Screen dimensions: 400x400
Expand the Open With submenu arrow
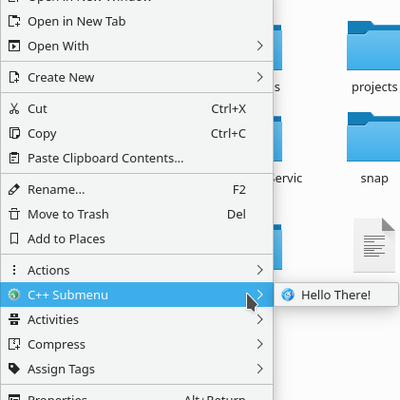coord(260,46)
